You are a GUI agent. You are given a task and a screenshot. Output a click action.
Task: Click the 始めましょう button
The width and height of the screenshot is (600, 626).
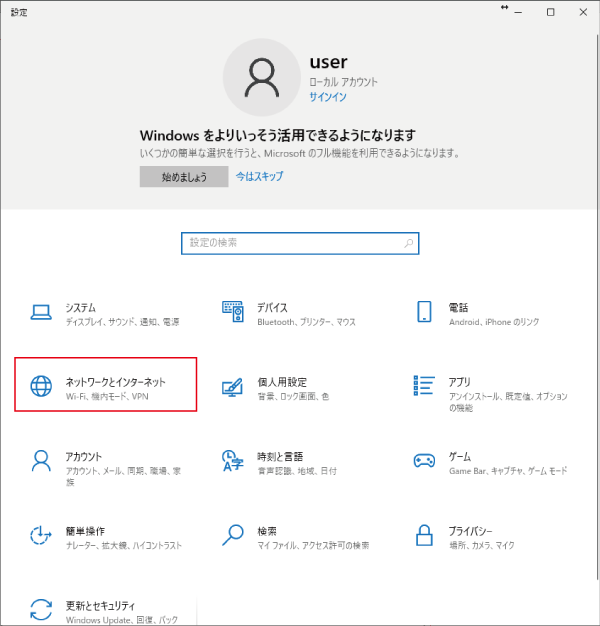click(x=184, y=176)
